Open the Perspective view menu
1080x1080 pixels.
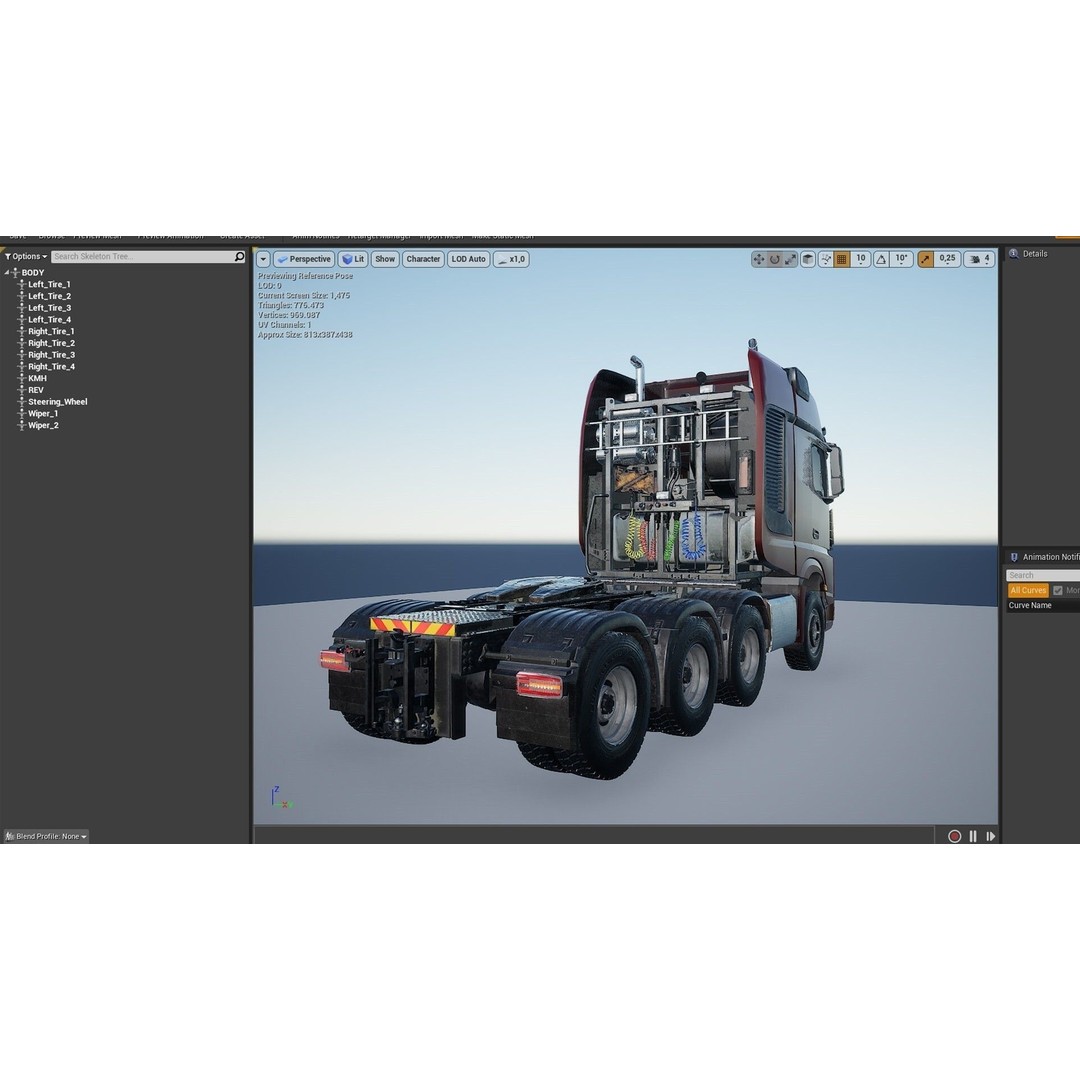(x=304, y=259)
